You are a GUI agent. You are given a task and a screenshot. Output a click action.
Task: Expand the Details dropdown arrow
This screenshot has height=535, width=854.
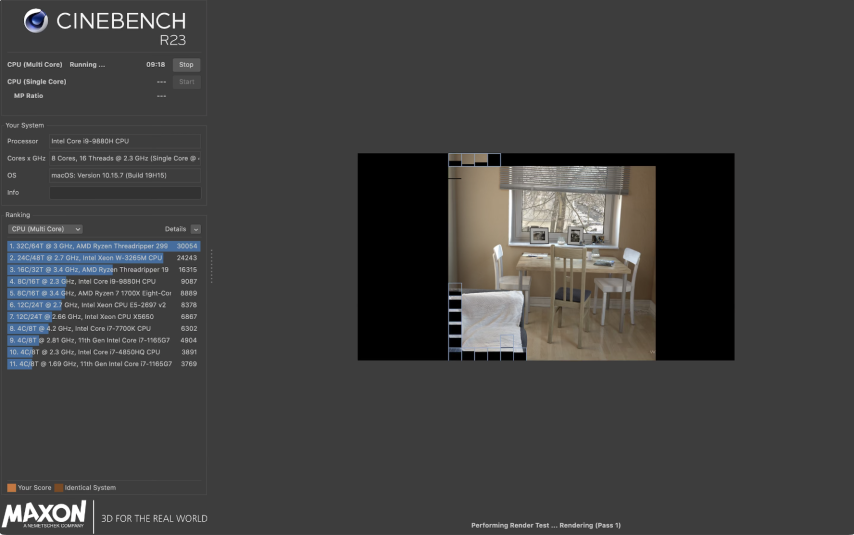(196, 229)
